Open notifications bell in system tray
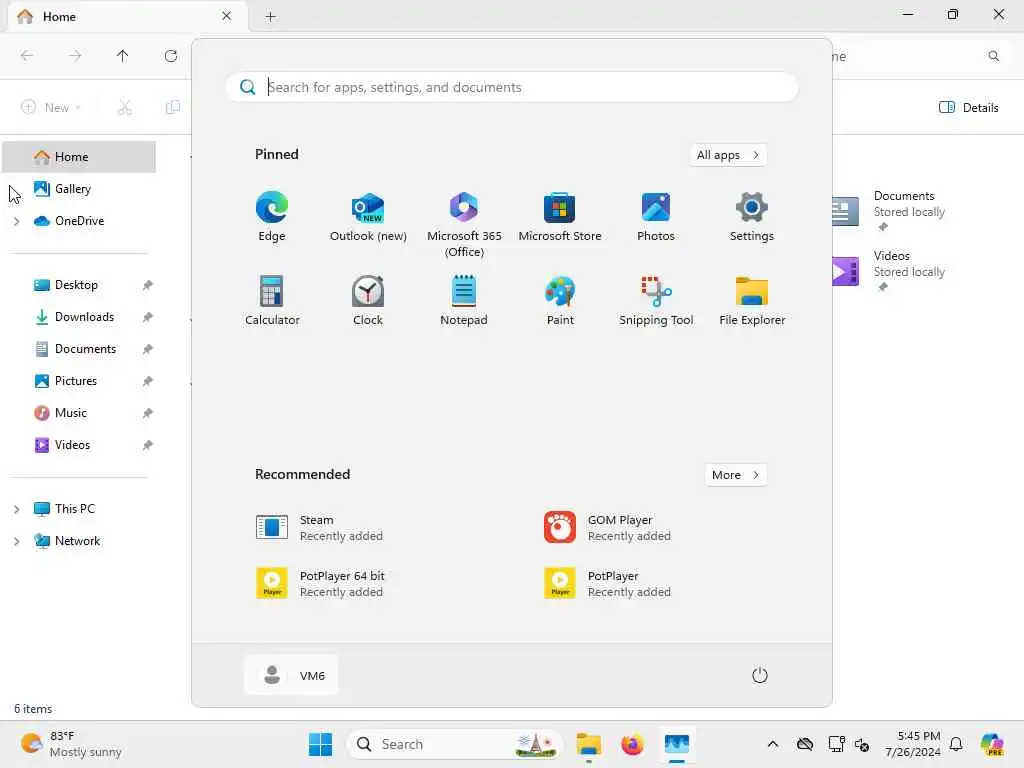The width and height of the screenshot is (1024, 768). coord(956,744)
